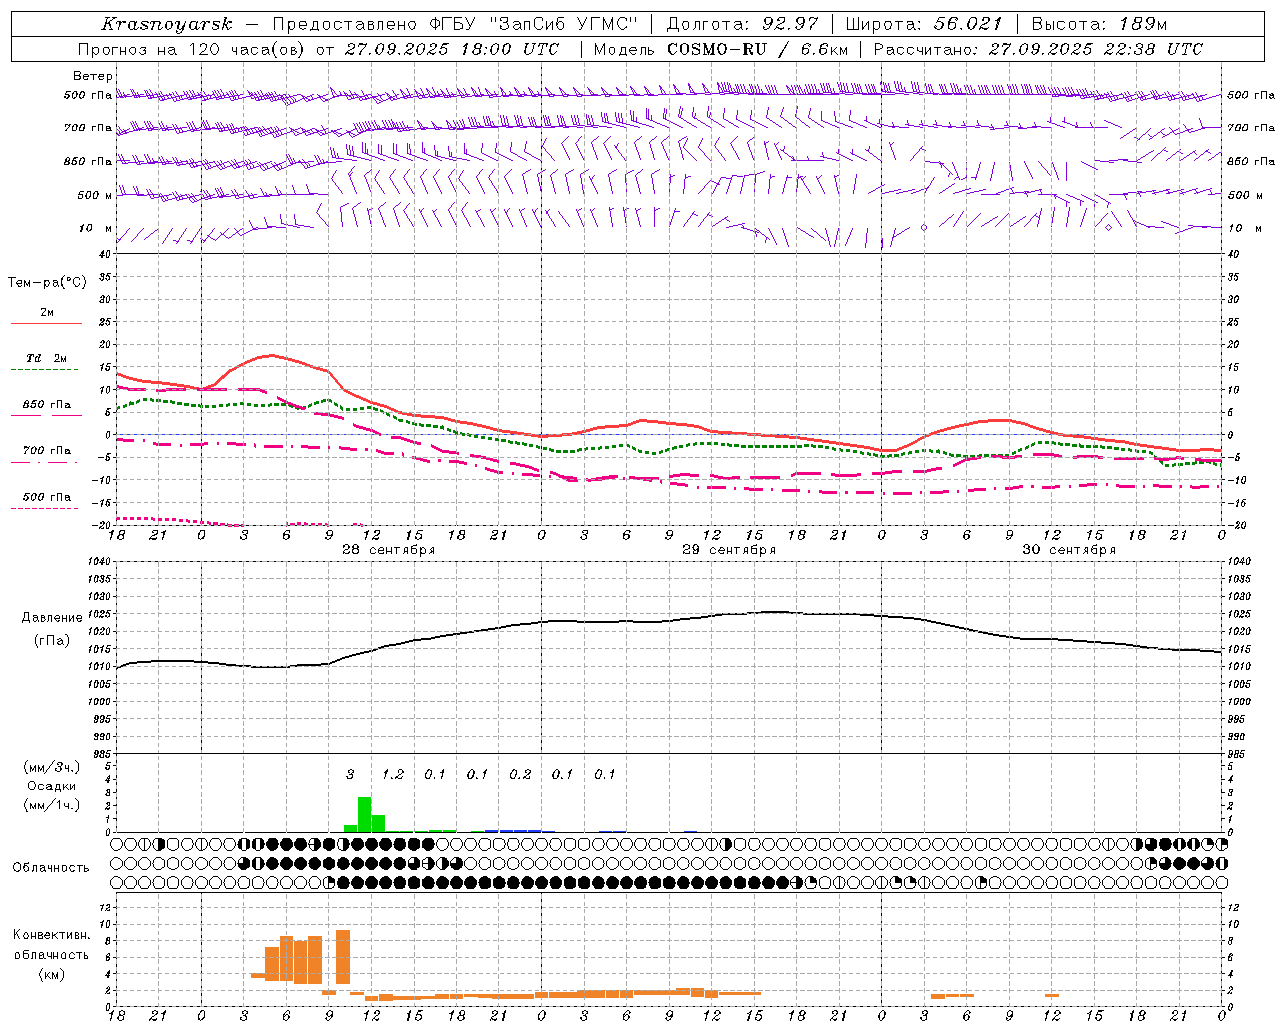This screenshot has height=1024, width=1280.
Task: Click the 'Модель COSMO-RU / 6.6км' label
Action: point(721,49)
